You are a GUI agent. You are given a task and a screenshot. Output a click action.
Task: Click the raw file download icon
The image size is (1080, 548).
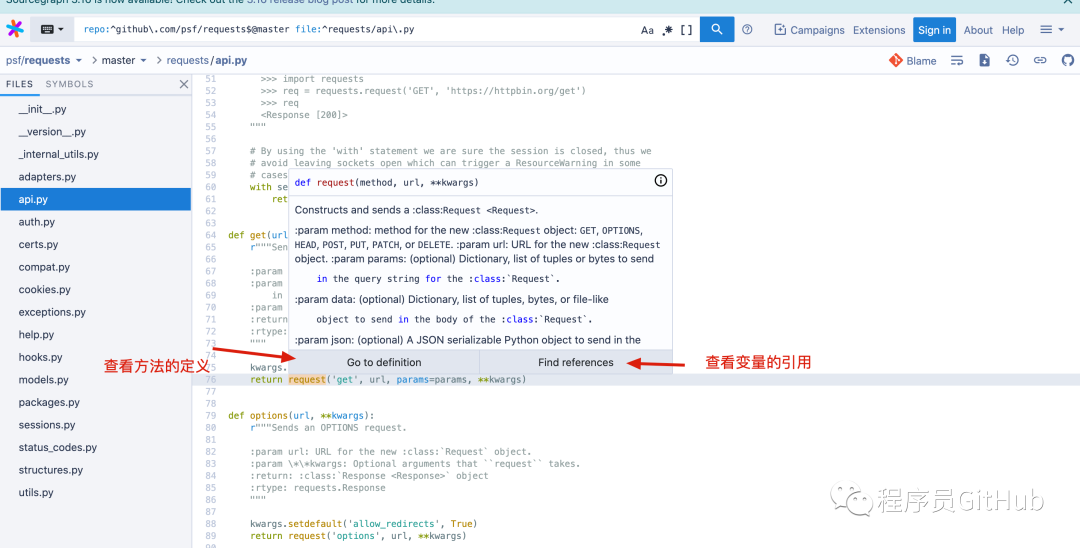pos(985,61)
